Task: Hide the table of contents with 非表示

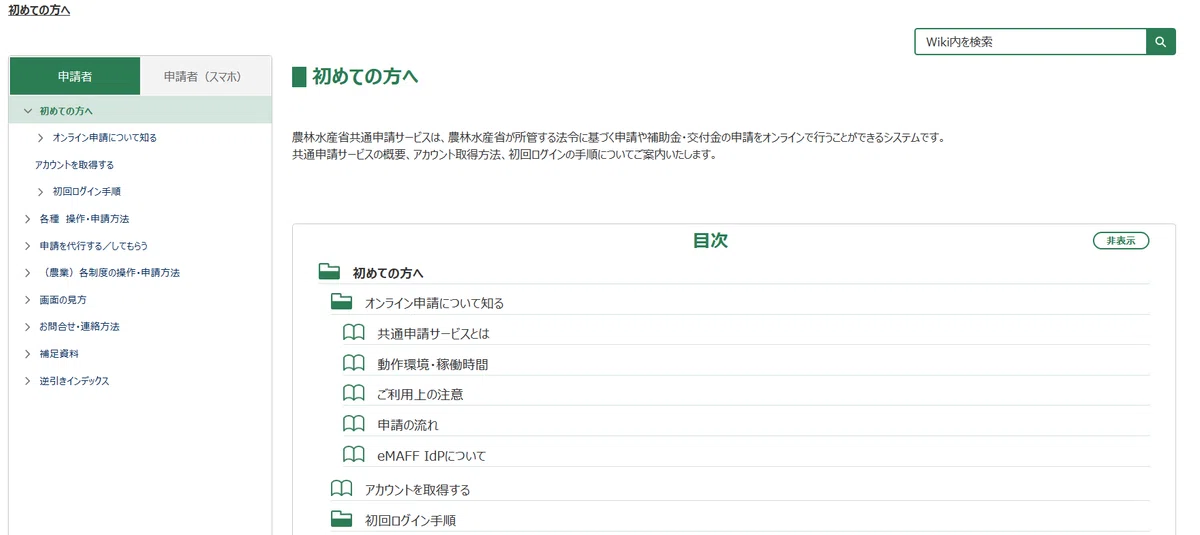Action: pyautogui.click(x=1121, y=241)
